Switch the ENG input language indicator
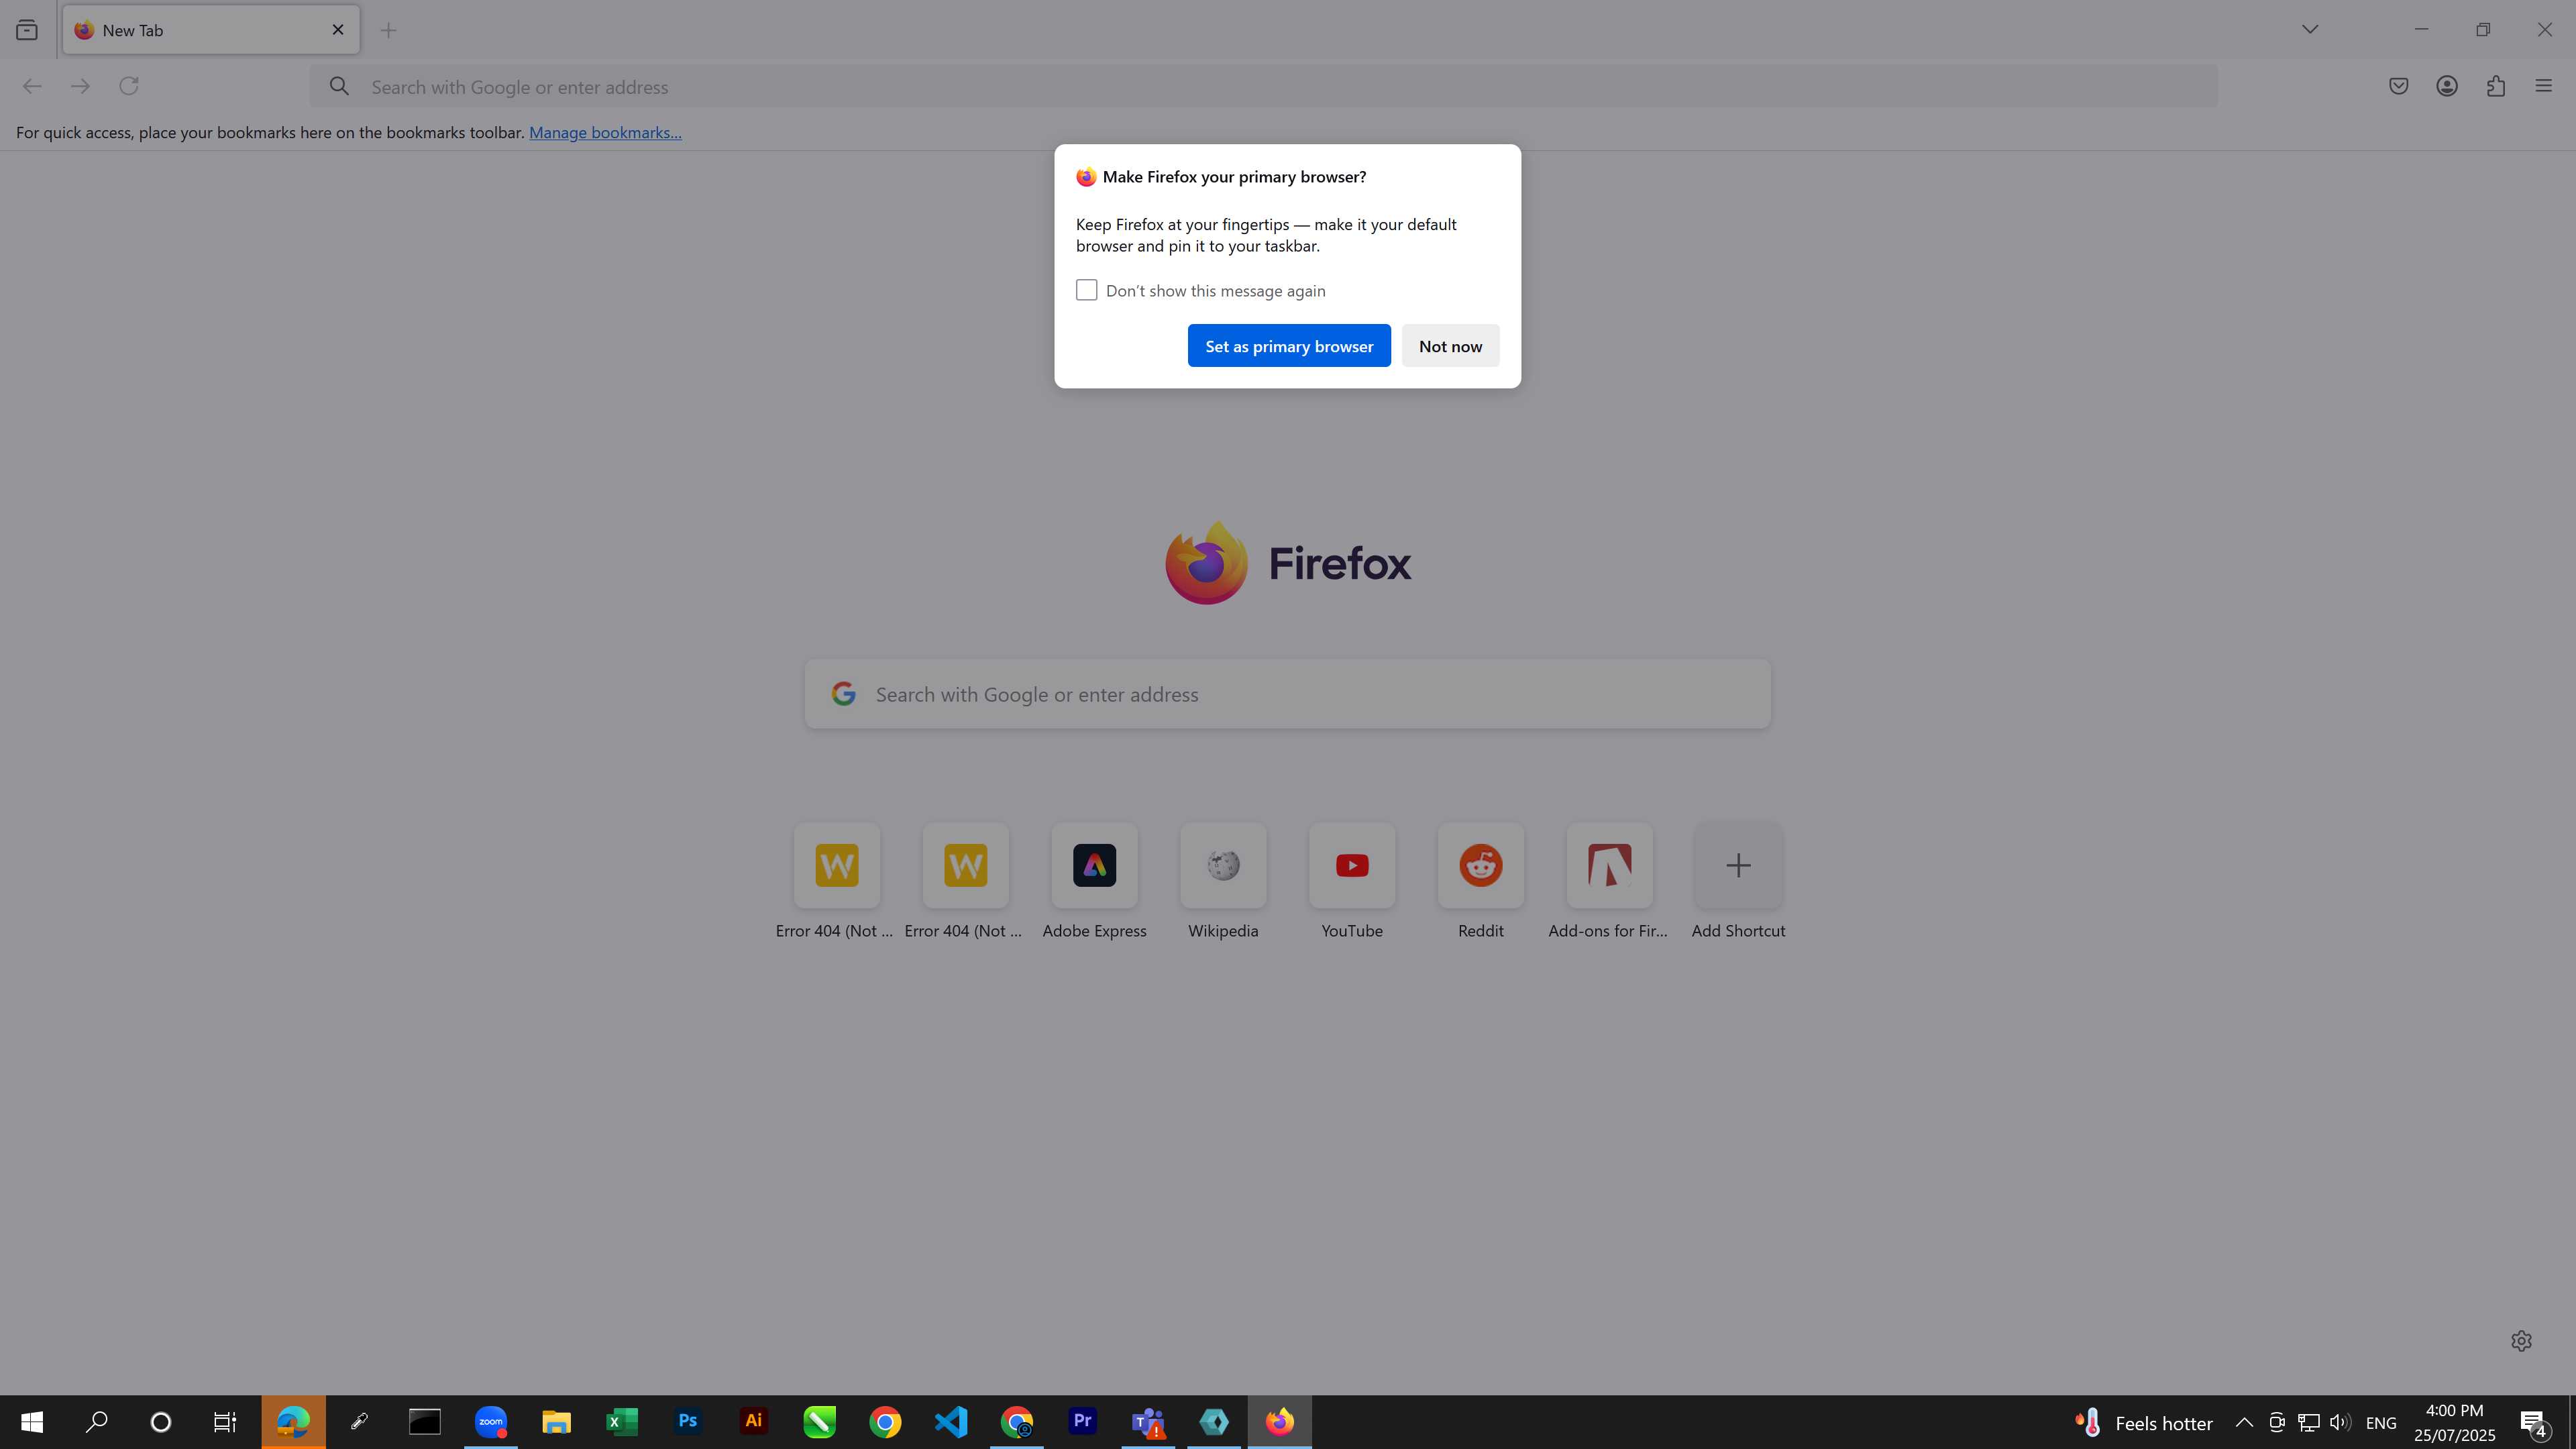The image size is (2576, 1449). tap(2381, 1423)
